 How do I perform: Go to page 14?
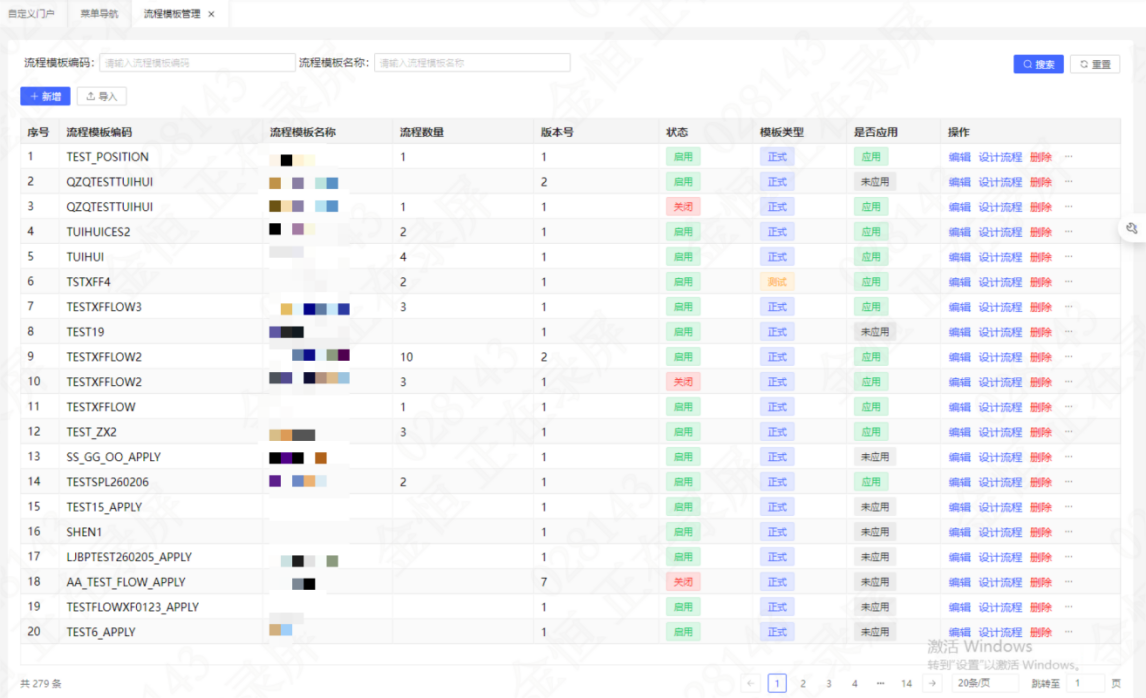pyautogui.click(x=906, y=683)
